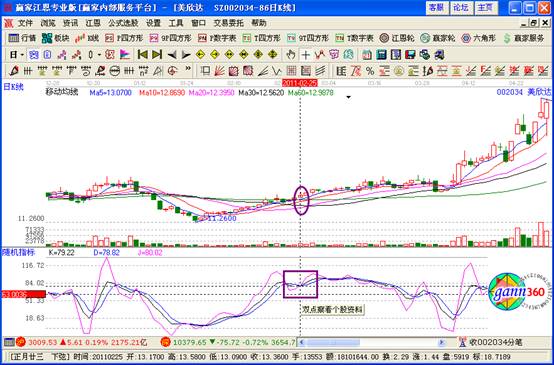Open the 六角形 hexagon tool

click(478, 38)
